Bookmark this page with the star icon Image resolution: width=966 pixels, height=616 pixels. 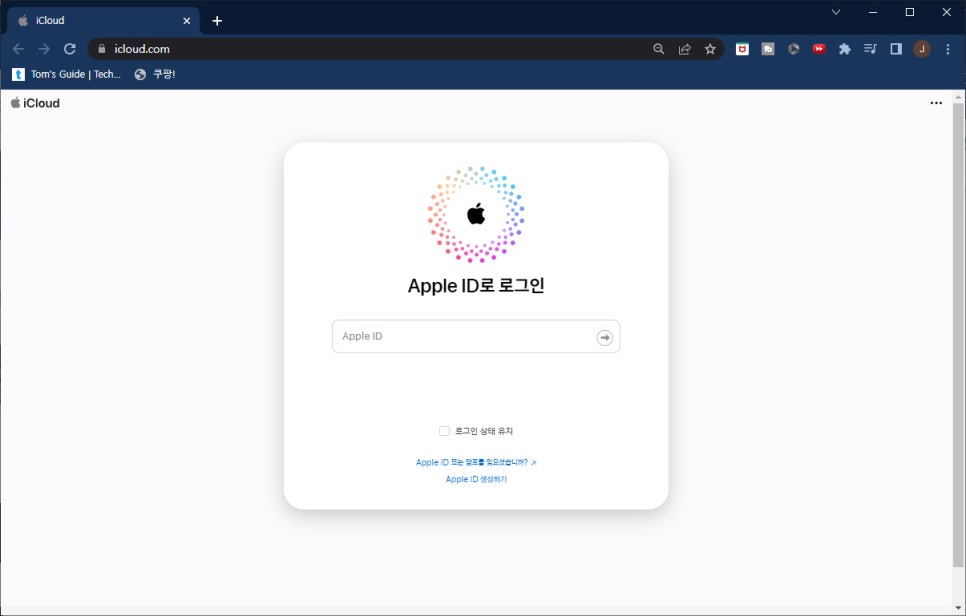pos(710,49)
